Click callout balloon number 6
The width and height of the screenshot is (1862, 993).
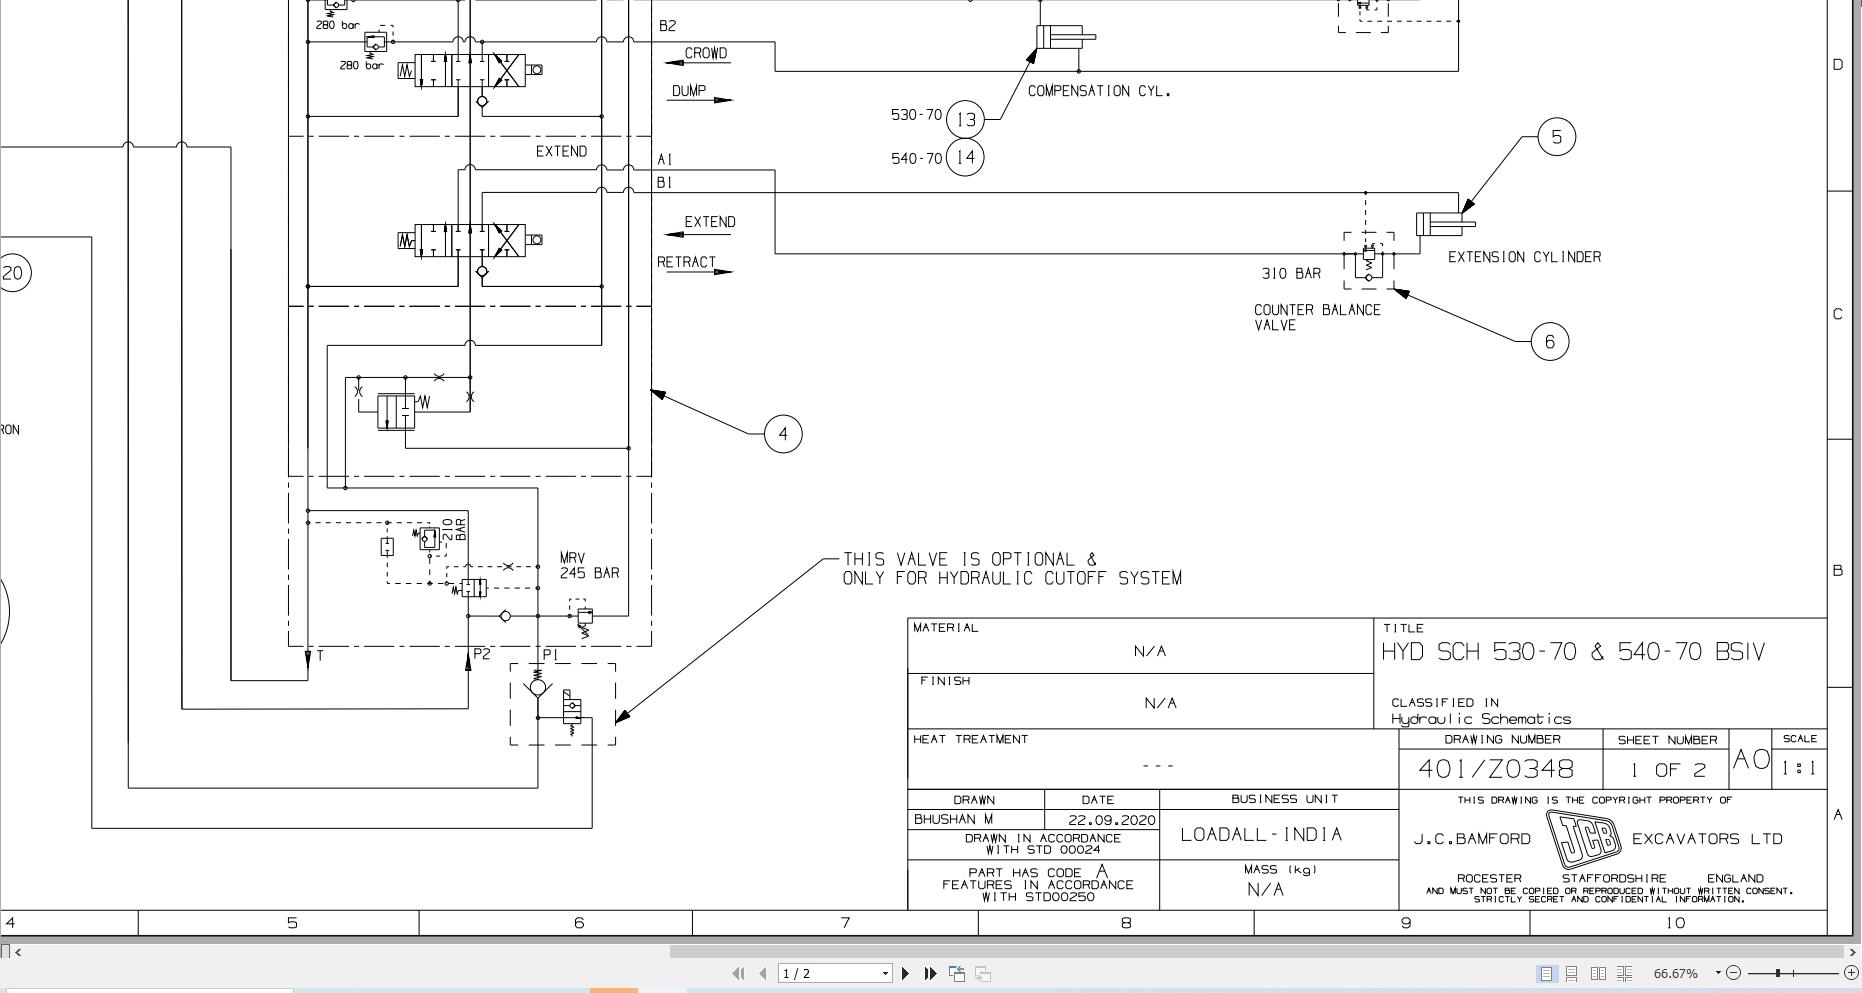pos(1550,342)
